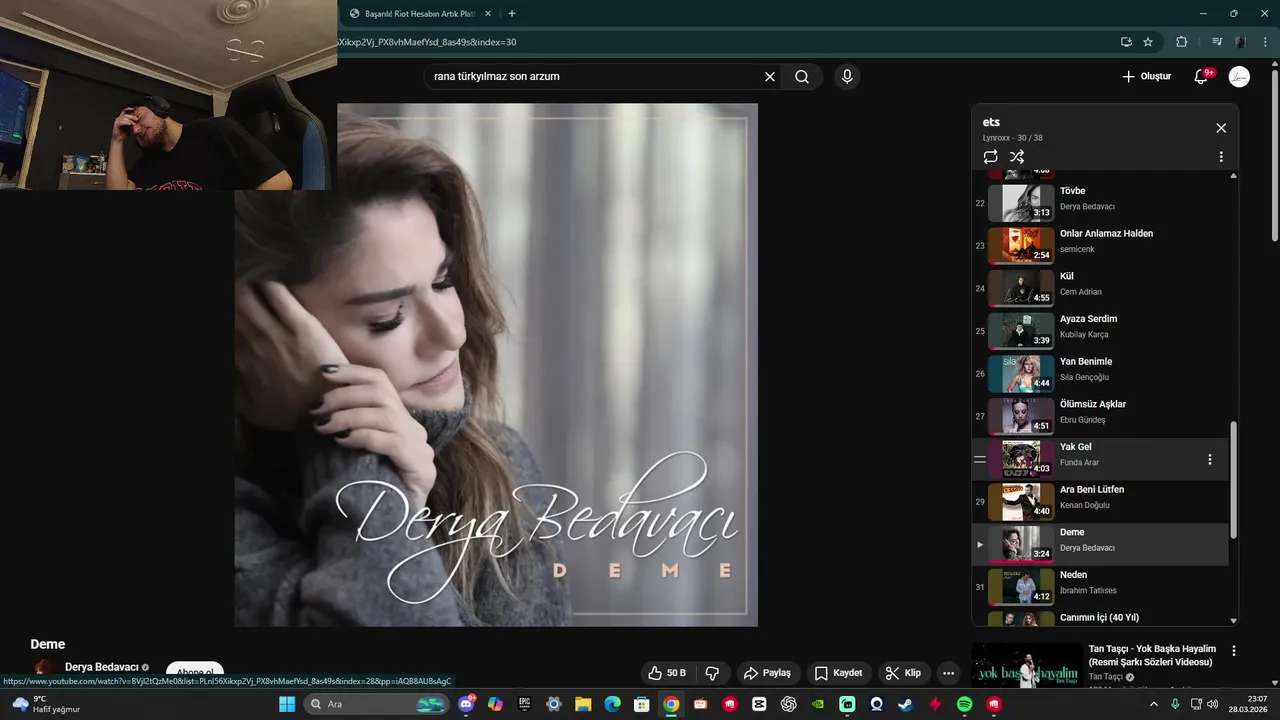Viewport: 1280px width, 720px height.
Task: Click the Paylaş share button
Action: coord(767,673)
